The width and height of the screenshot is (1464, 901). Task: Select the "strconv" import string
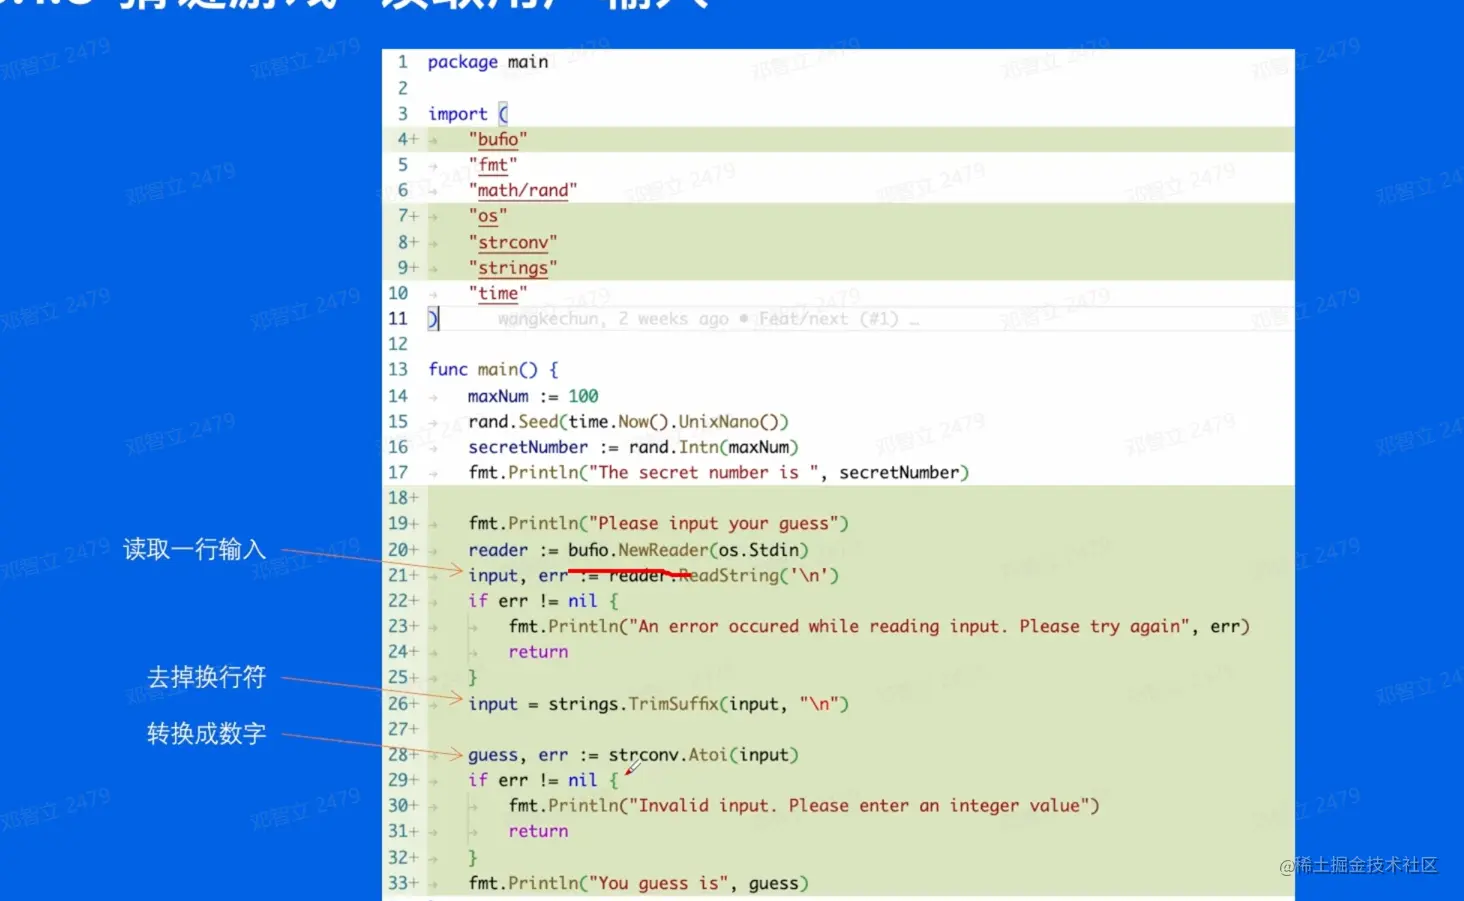point(512,242)
